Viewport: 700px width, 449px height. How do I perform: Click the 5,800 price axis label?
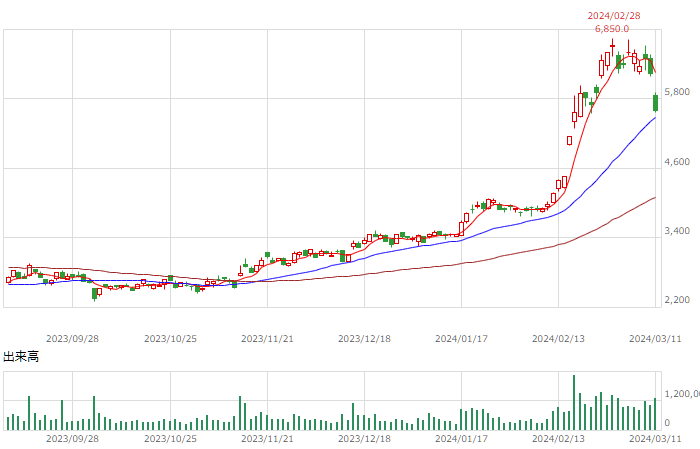[677, 91]
